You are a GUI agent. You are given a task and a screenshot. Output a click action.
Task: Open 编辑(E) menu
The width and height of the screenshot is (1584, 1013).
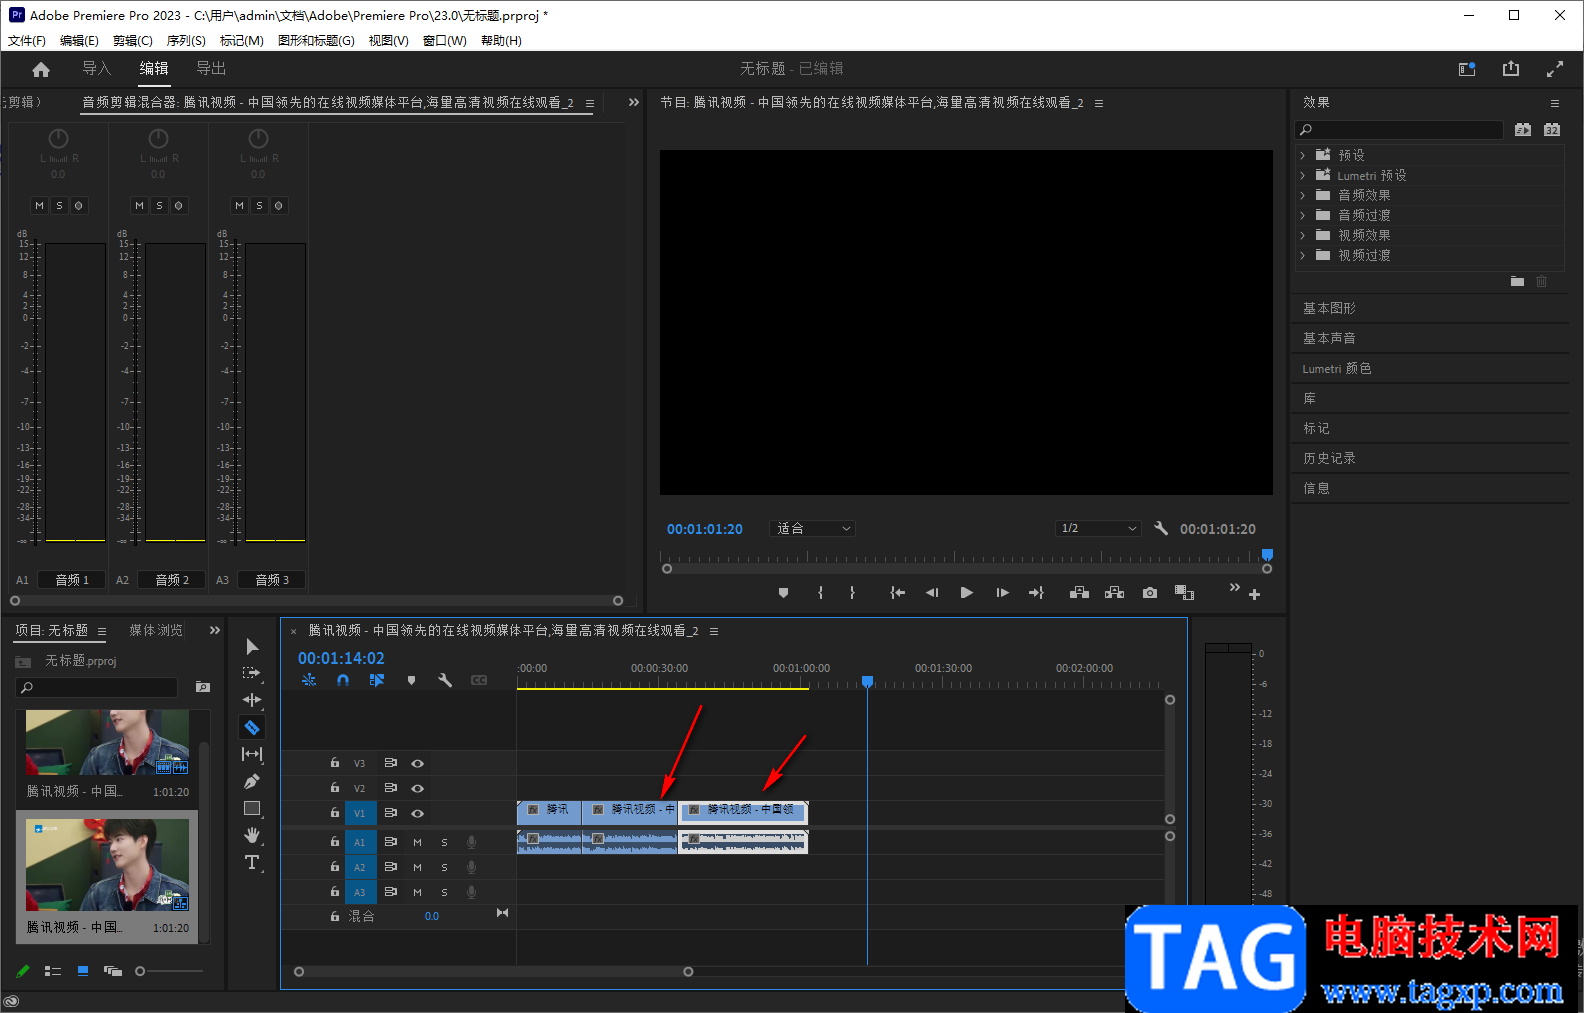[x=79, y=41]
